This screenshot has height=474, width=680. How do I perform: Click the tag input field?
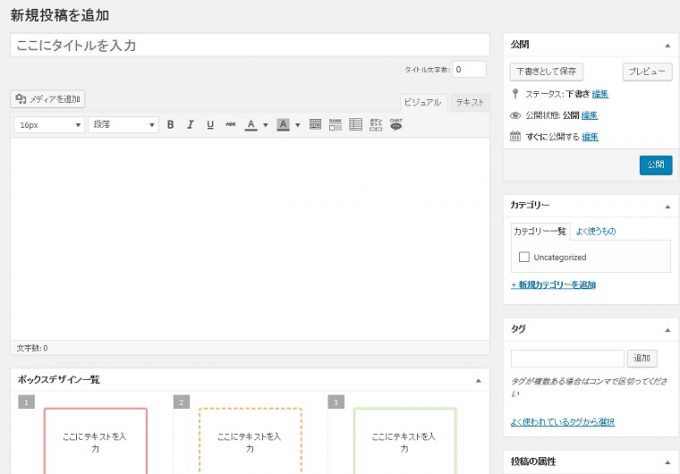pos(567,359)
